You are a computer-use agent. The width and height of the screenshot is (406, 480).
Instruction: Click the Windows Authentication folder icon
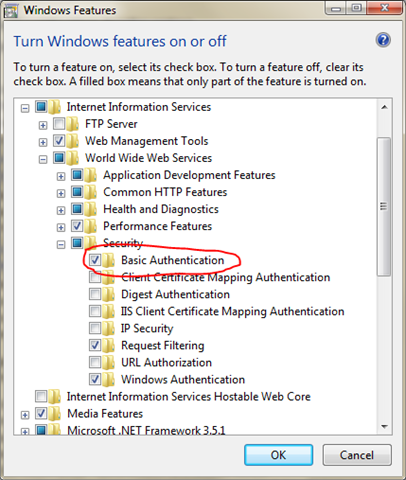tap(108, 379)
